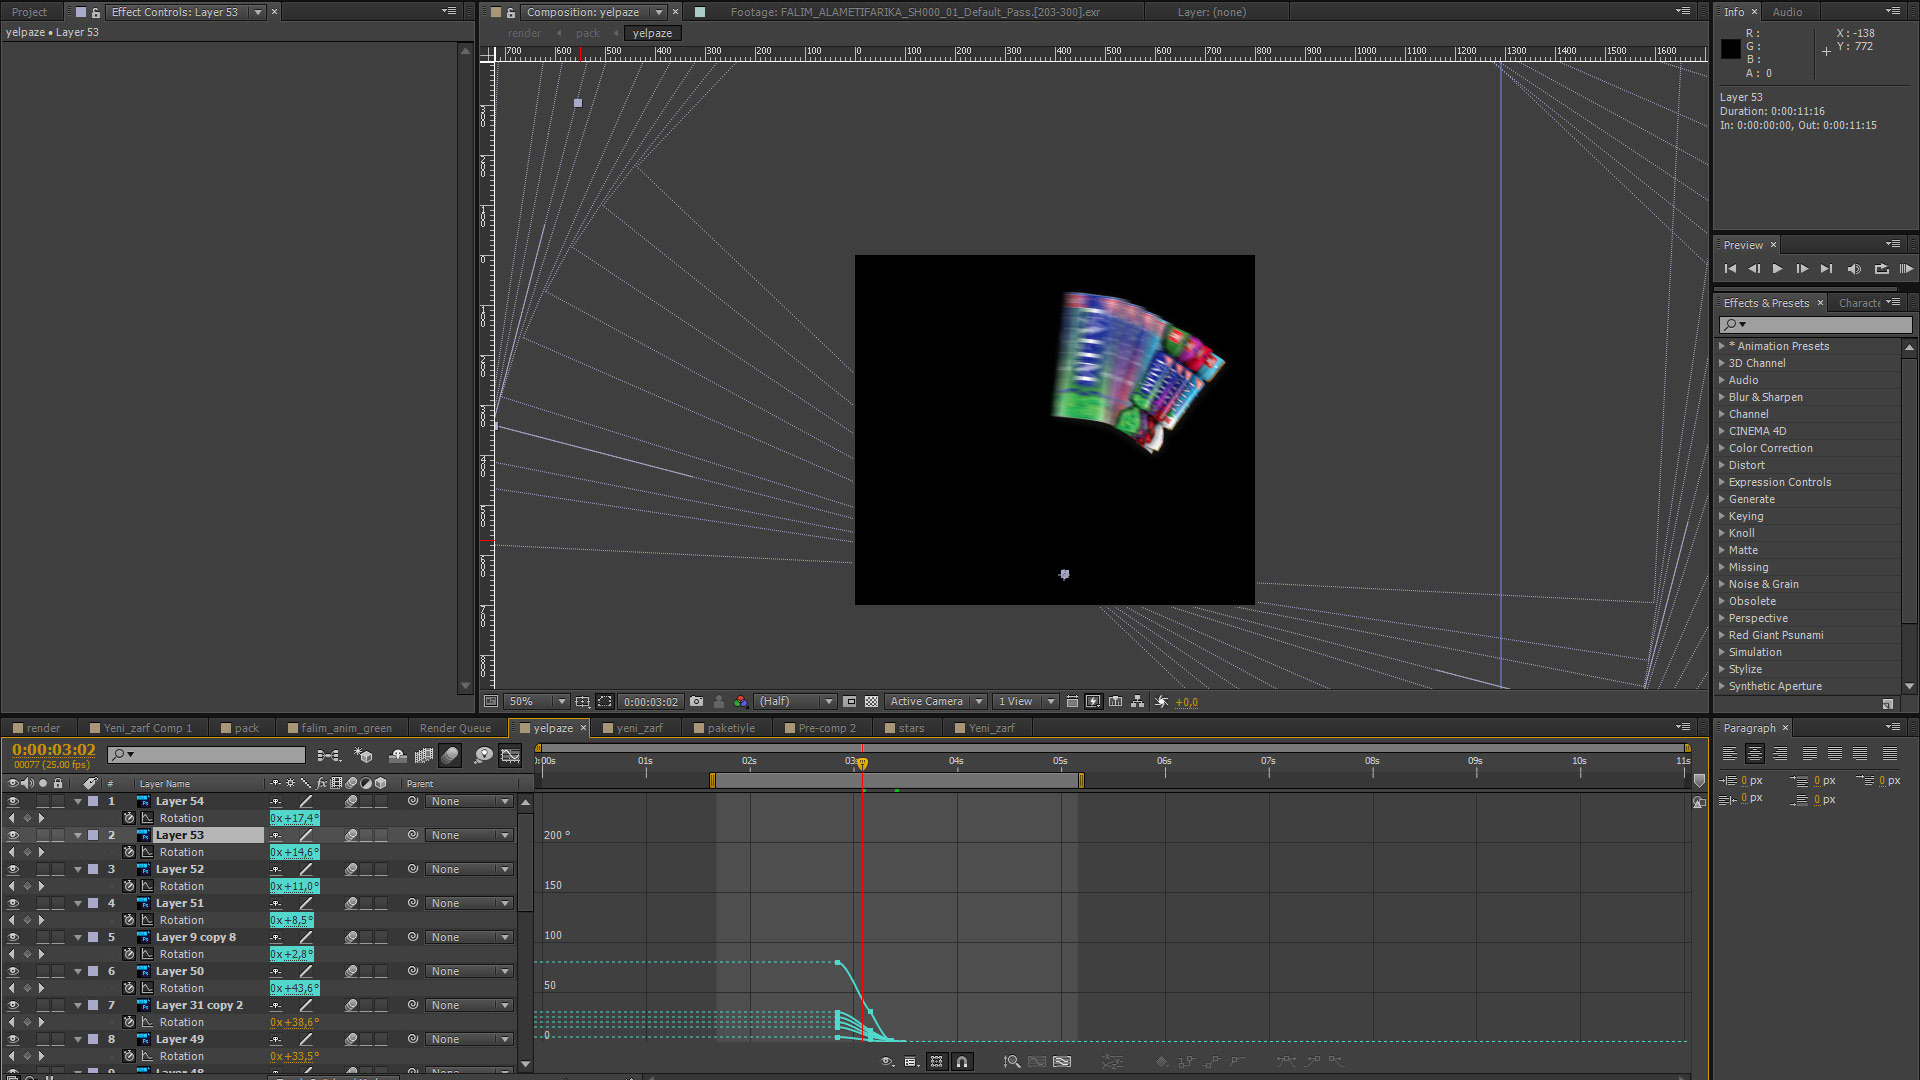The width and height of the screenshot is (1920, 1080).
Task: Open the Half resolution dropdown
Action: click(x=795, y=702)
